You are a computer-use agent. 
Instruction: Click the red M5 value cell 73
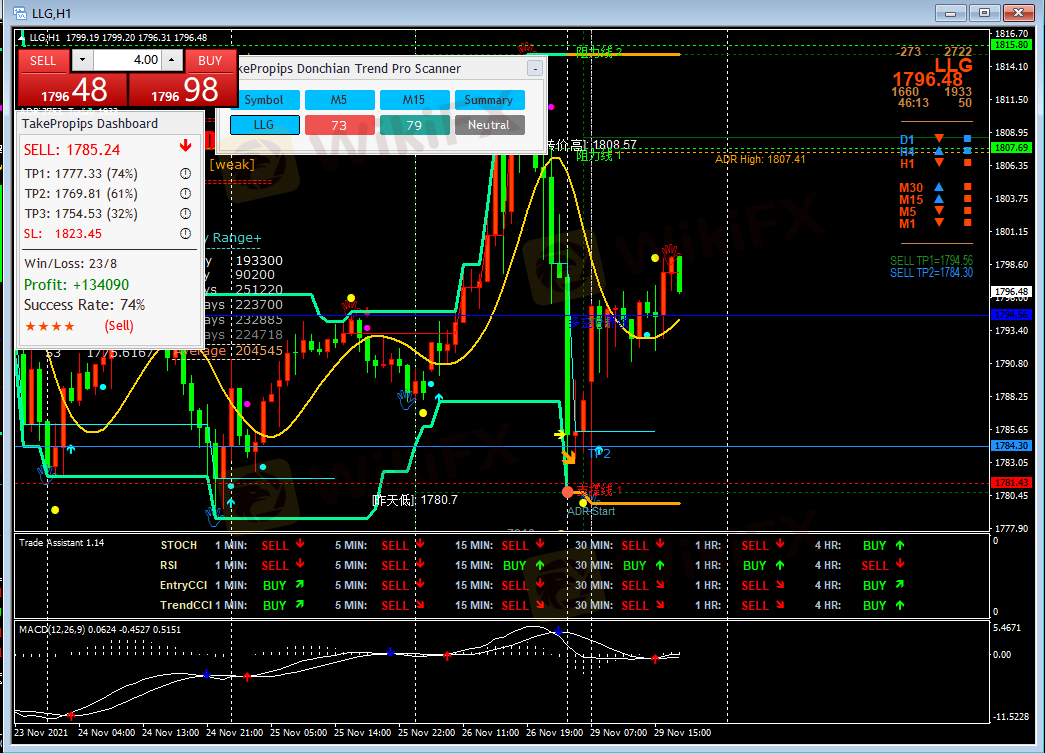click(x=339, y=125)
